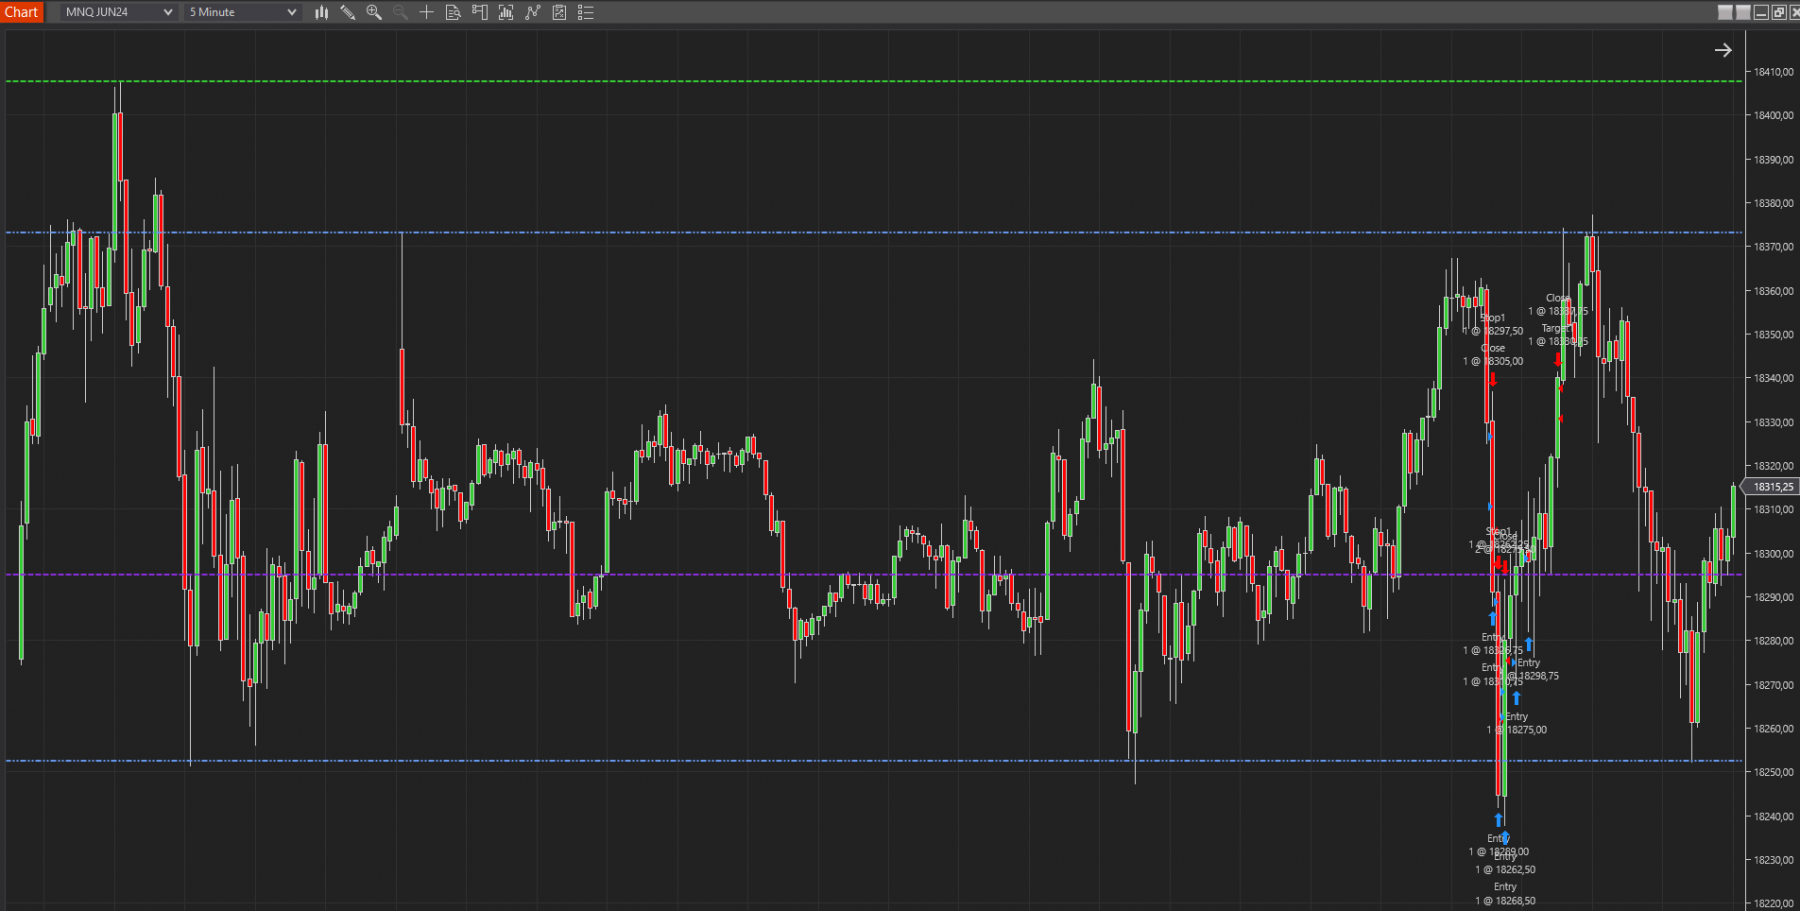Select the first link-window color square
The height and width of the screenshot is (911, 1800).
[1725, 12]
